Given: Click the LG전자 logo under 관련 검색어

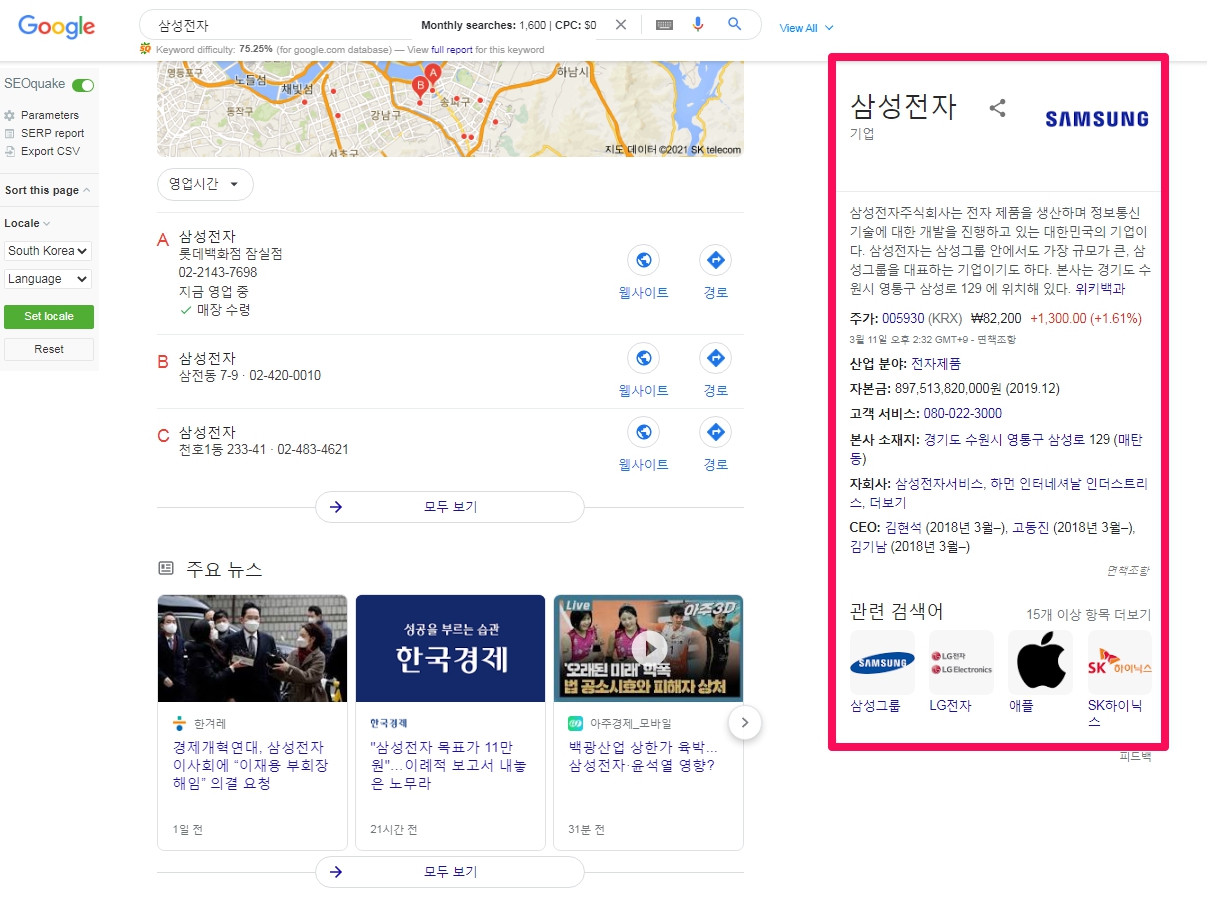Looking at the screenshot, I should pos(960,660).
